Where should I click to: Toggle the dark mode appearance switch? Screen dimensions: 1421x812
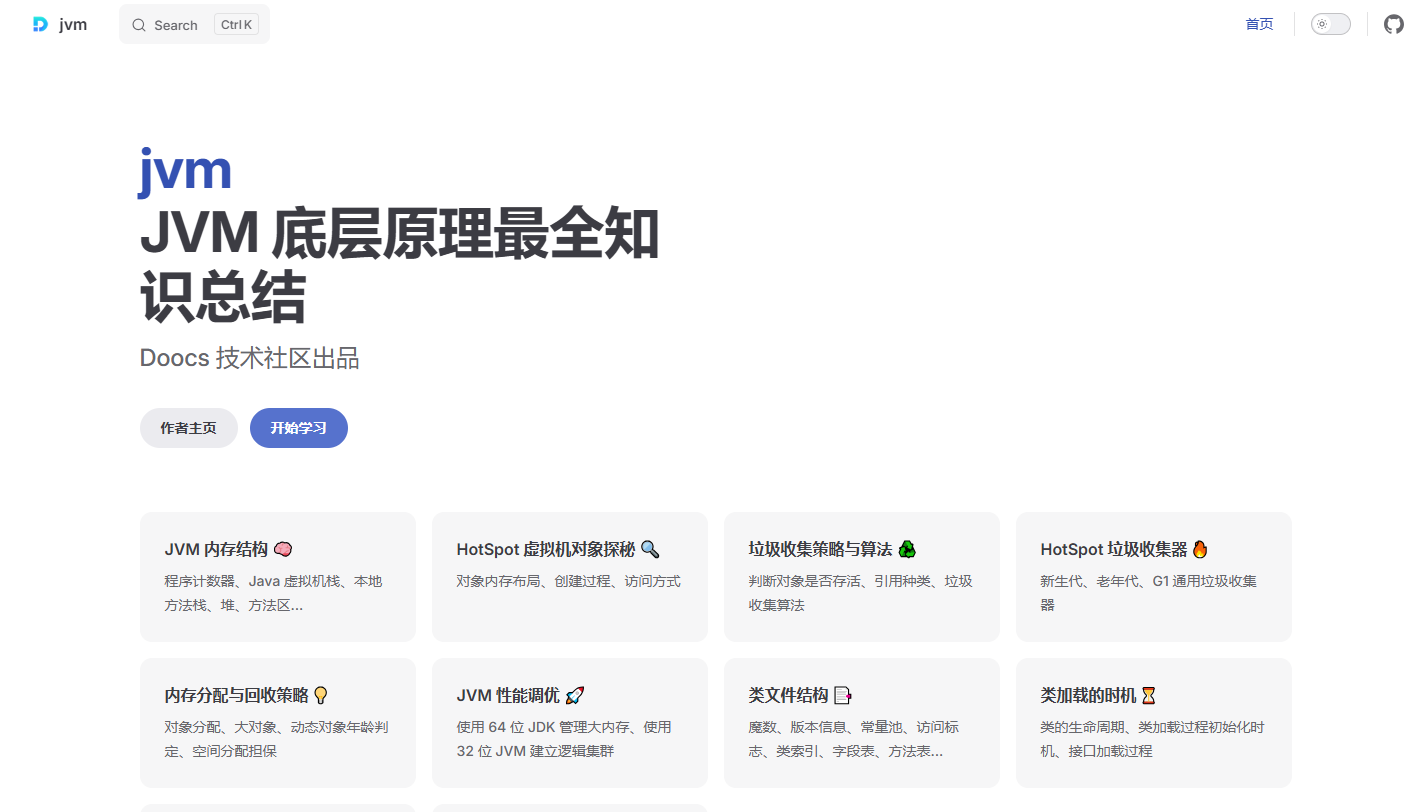[1331, 24]
